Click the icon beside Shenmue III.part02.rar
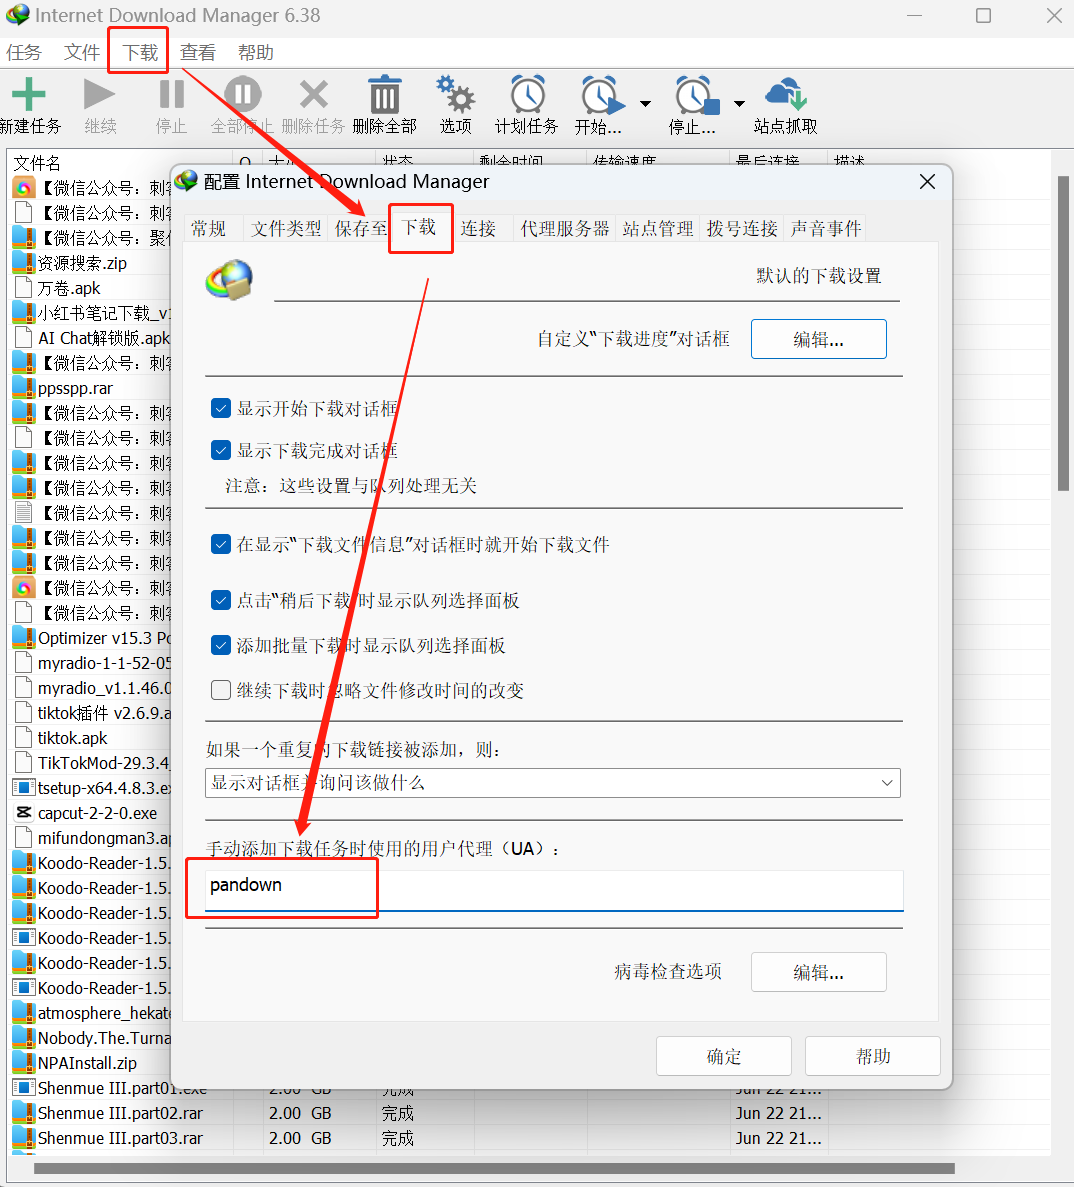Screen dimensions: 1074x1187 tap(24, 1112)
